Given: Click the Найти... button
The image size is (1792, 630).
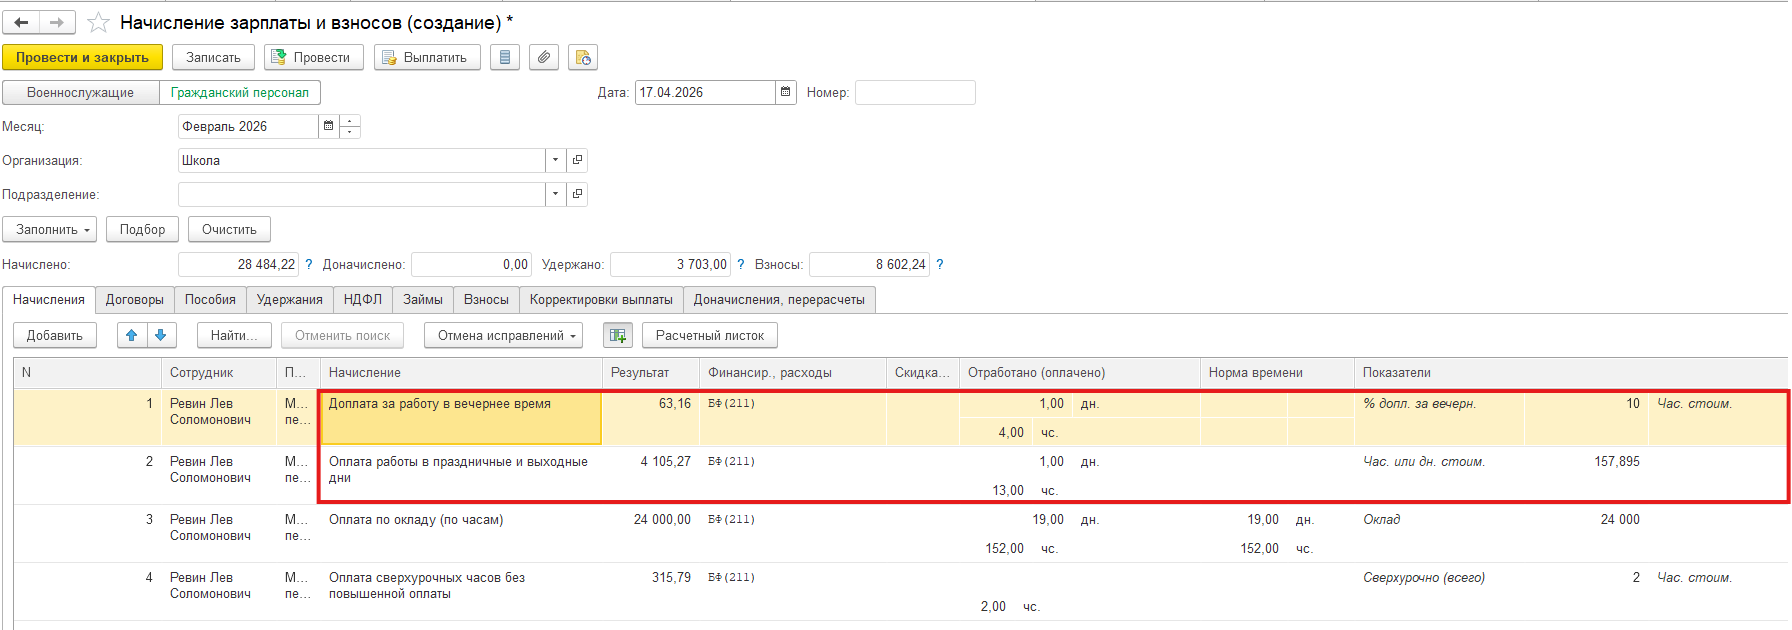Looking at the screenshot, I should pos(234,335).
